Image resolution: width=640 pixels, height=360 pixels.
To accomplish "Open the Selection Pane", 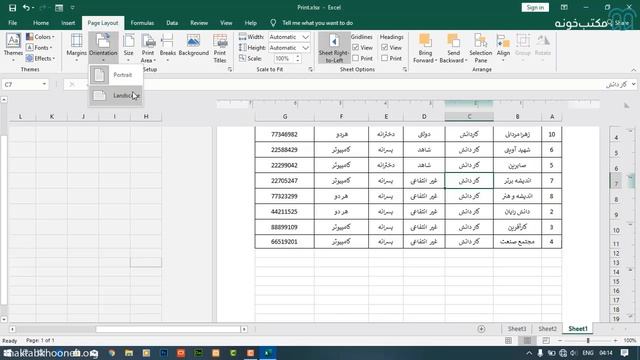I will [481, 48].
